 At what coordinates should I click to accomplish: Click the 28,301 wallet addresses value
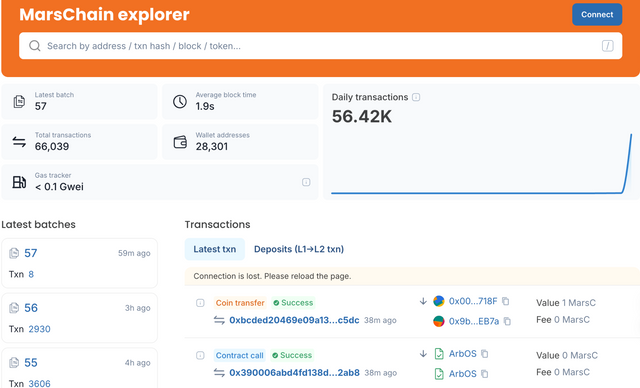coord(212,146)
